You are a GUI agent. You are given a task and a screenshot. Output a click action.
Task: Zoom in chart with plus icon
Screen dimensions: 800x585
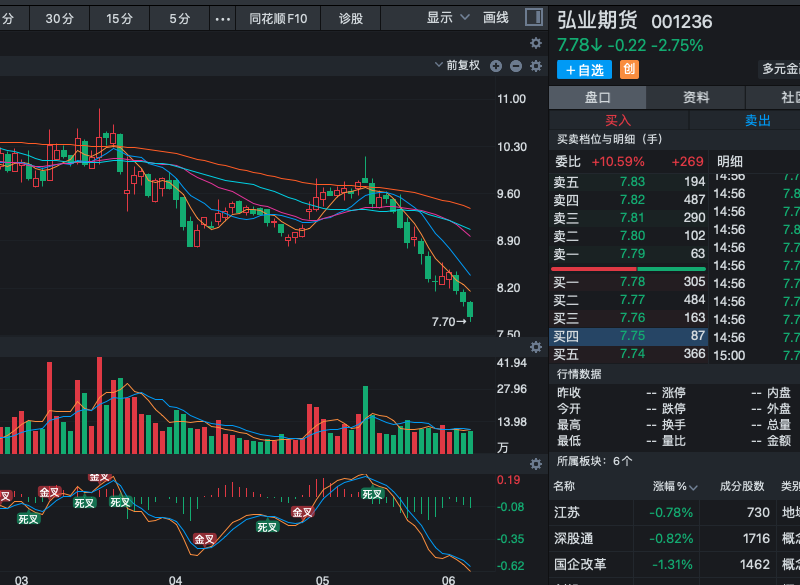pos(496,66)
